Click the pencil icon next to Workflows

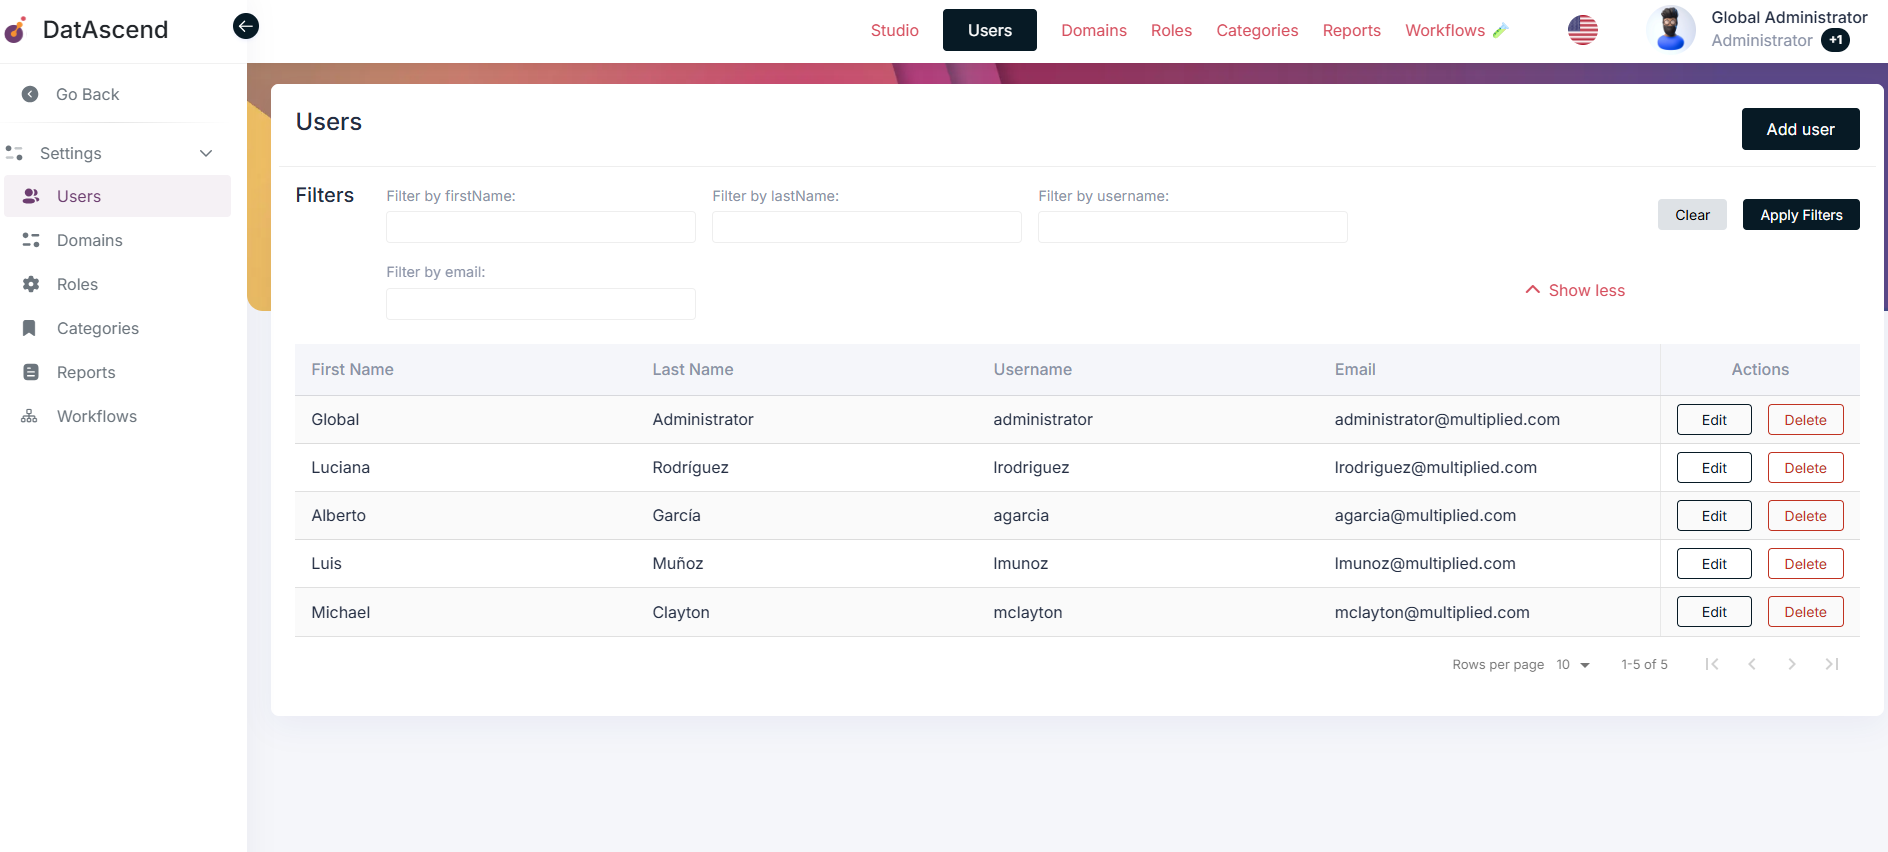point(1500,31)
